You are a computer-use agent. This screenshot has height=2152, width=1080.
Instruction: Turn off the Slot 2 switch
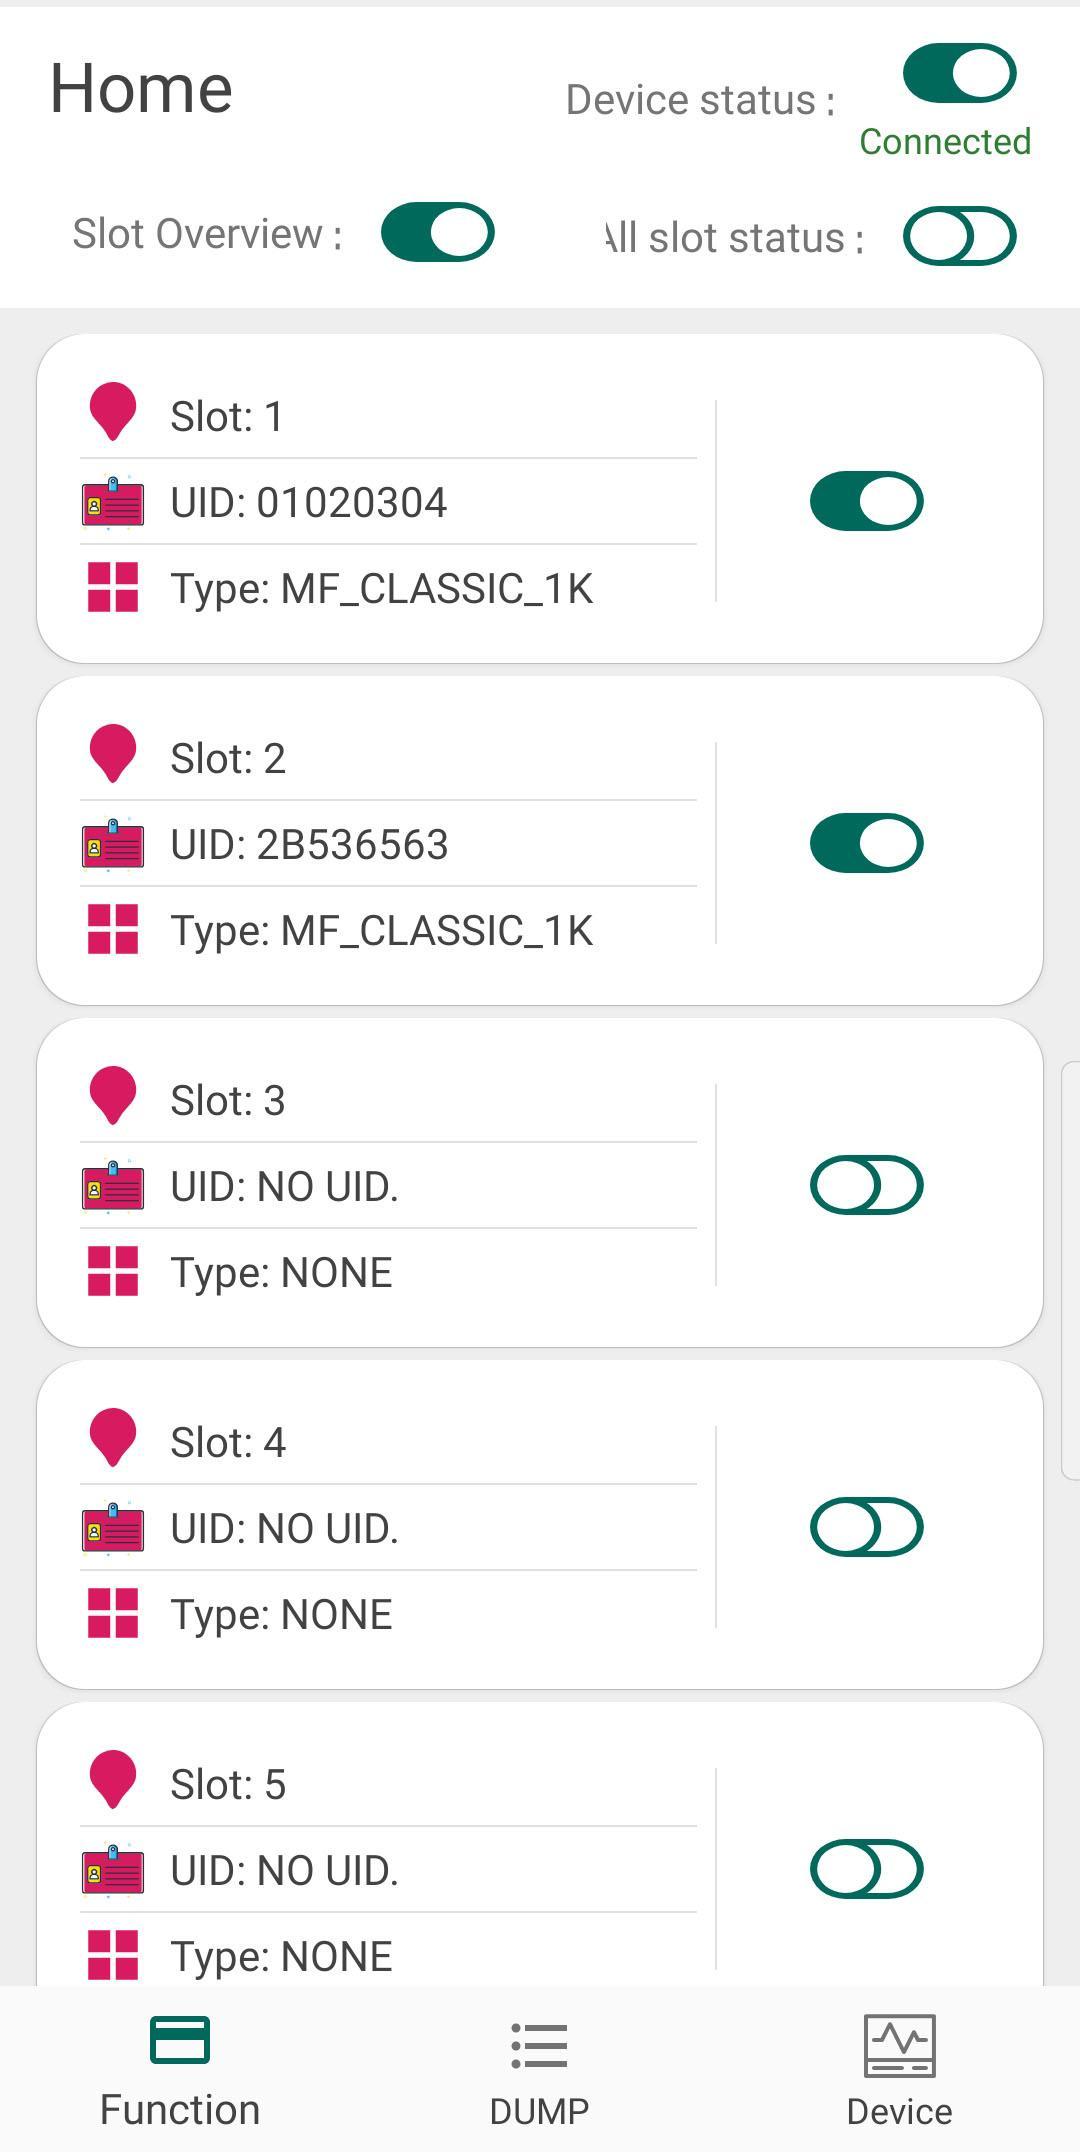(867, 843)
